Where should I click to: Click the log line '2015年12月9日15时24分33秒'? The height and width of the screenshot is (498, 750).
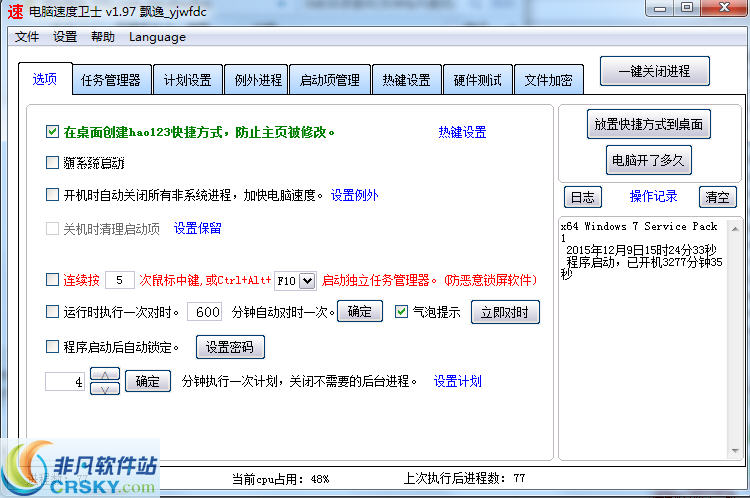point(641,250)
